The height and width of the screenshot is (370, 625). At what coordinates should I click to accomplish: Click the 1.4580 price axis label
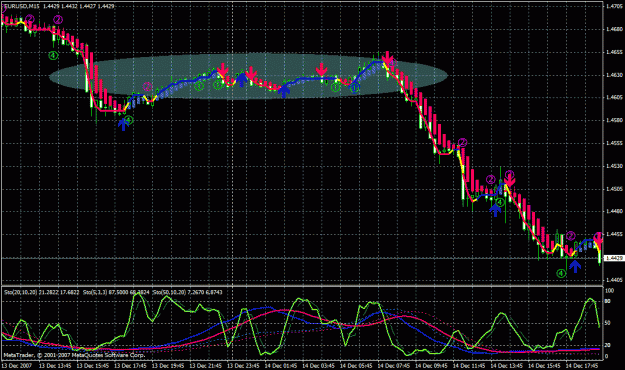click(x=614, y=120)
